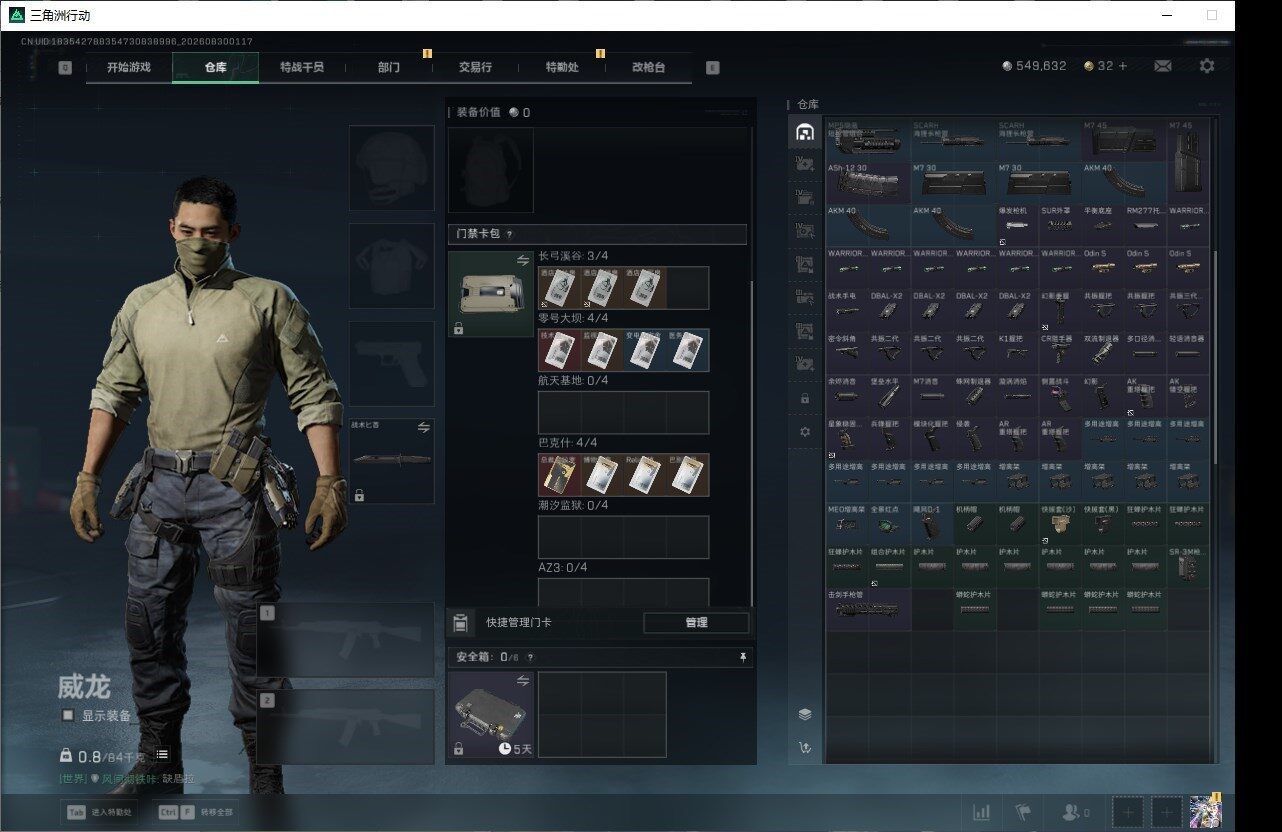Click the swap icon on the safe box
This screenshot has width=1282, height=832.
click(x=522, y=681)
